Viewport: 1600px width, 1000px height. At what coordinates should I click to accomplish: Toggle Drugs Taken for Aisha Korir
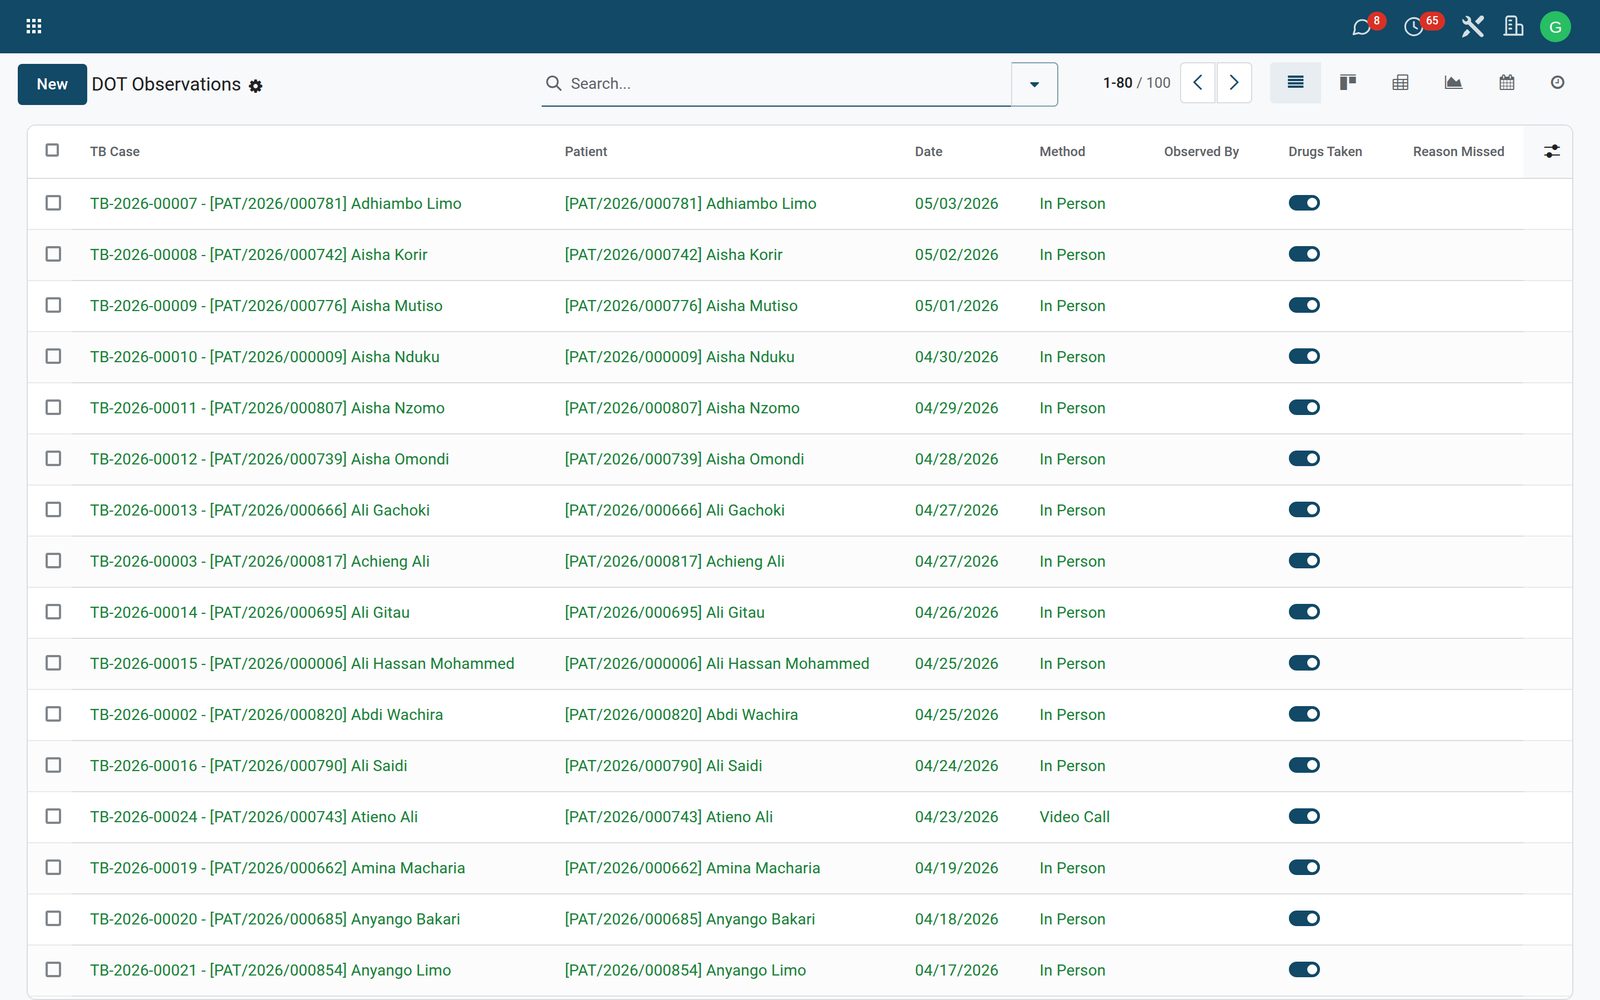coord(1304,254)
